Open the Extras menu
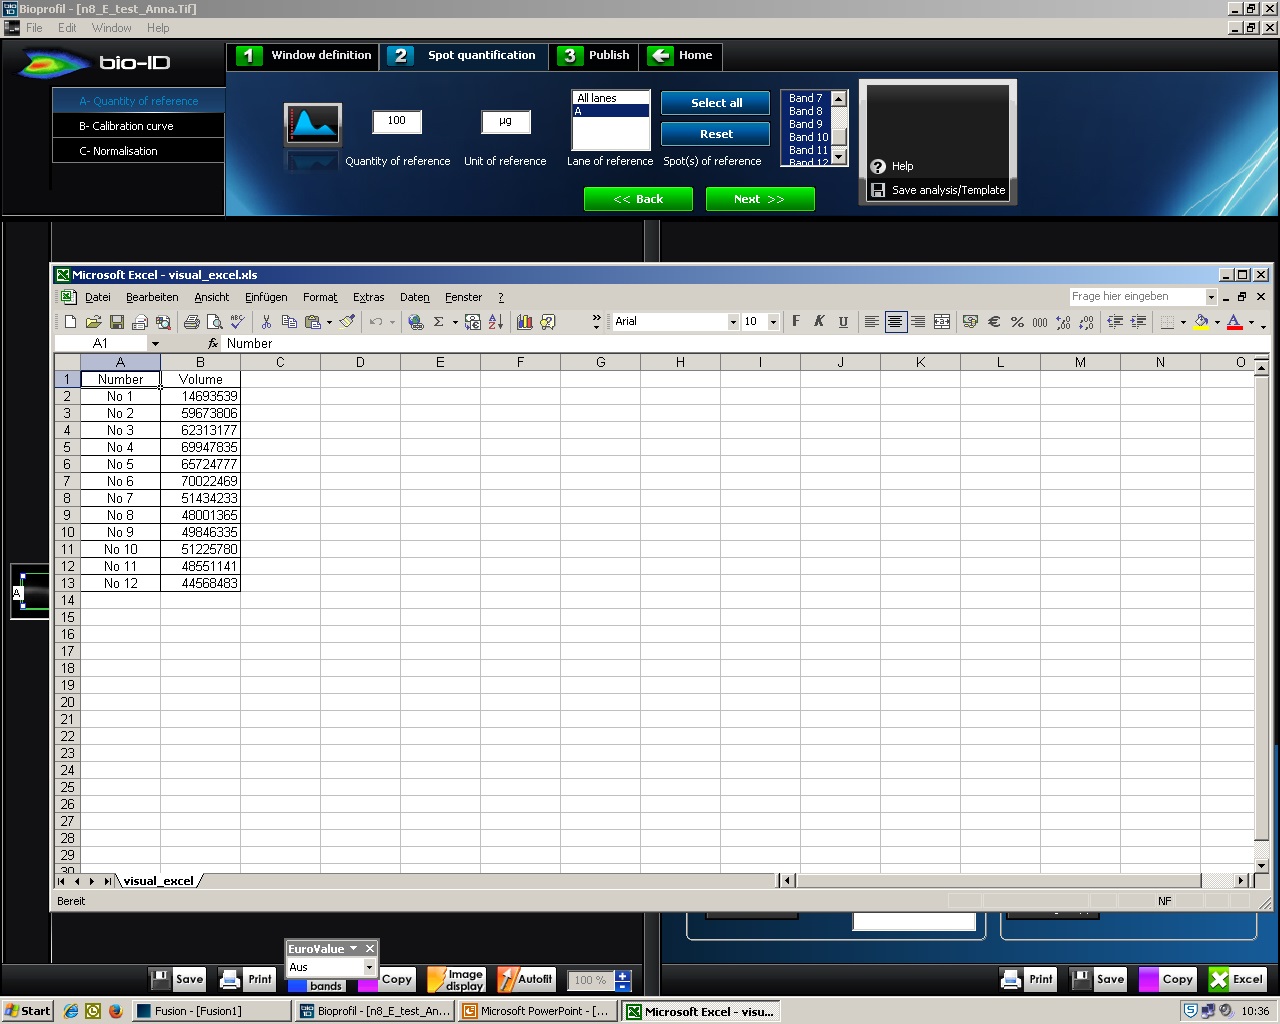 click(368, 297)
